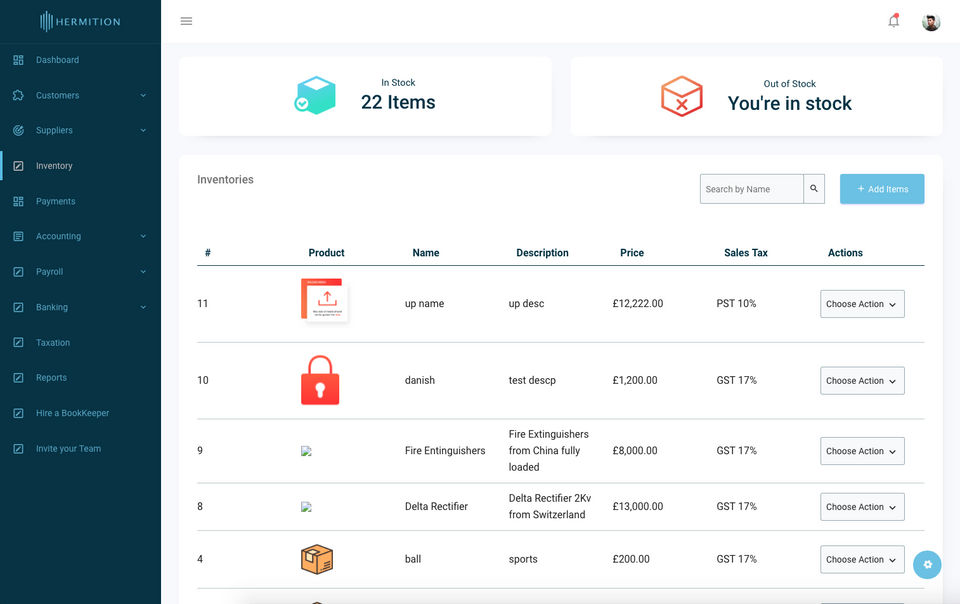This screenshot has width=960, height=604.
Task: Click the Reports sidebar icon
Action: click(18, 378)
